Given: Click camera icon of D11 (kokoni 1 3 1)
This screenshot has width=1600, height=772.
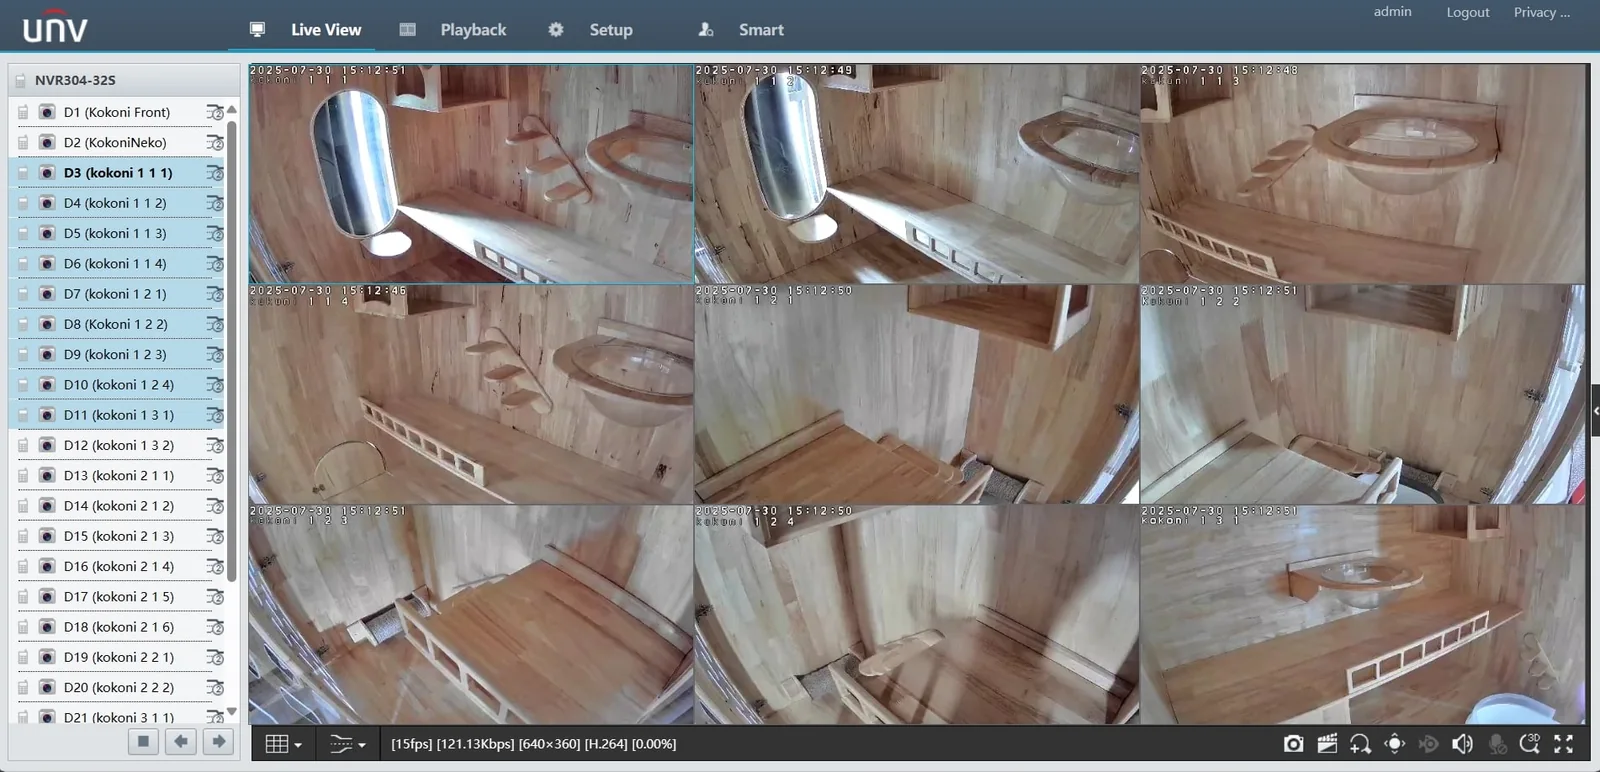Looking at the screenshot, I should (46, 414).
